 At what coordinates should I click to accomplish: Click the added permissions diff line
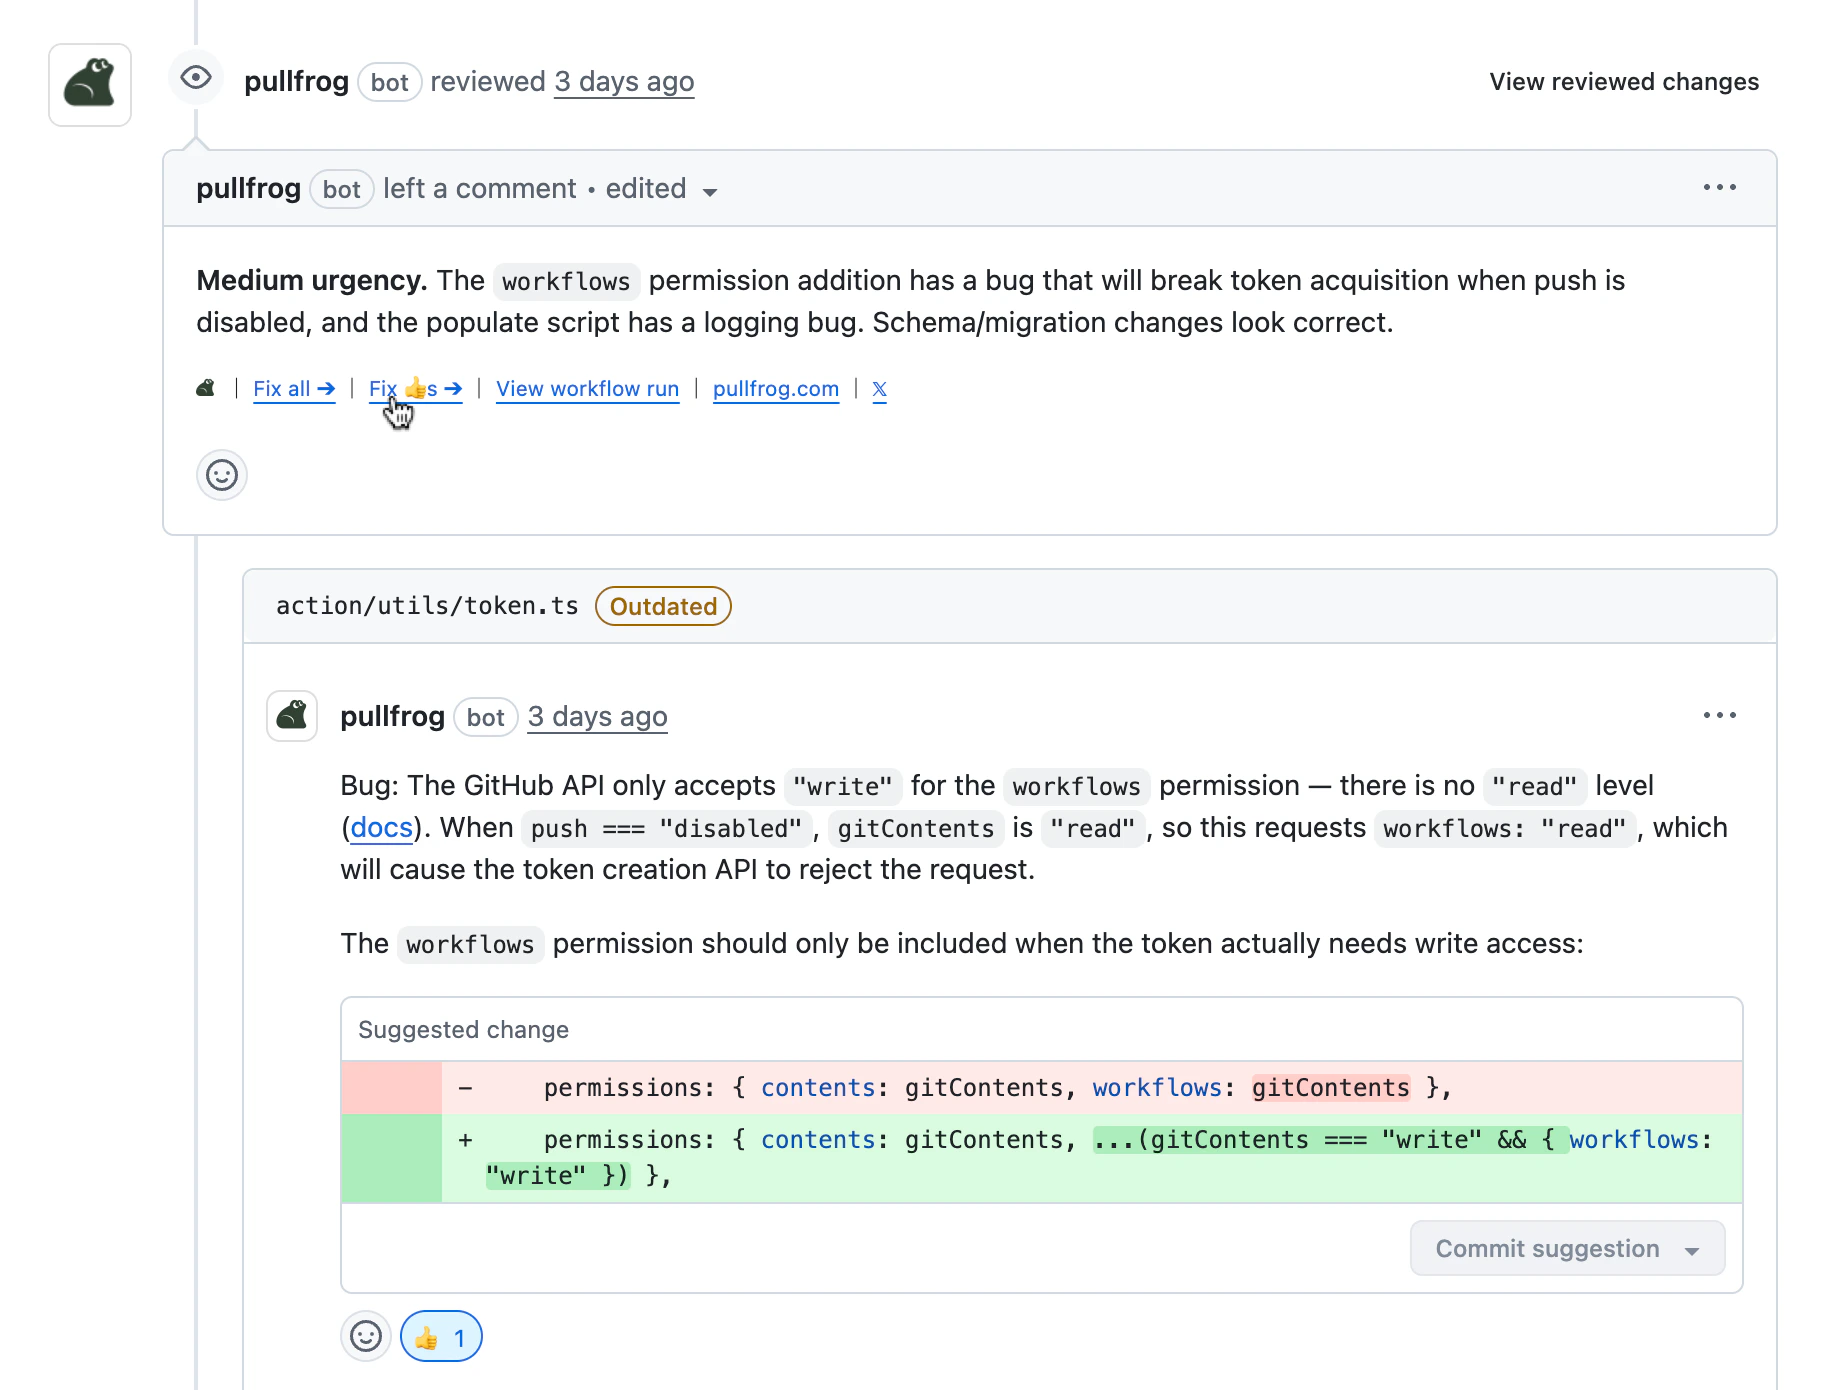[x=1042, y=1158]
